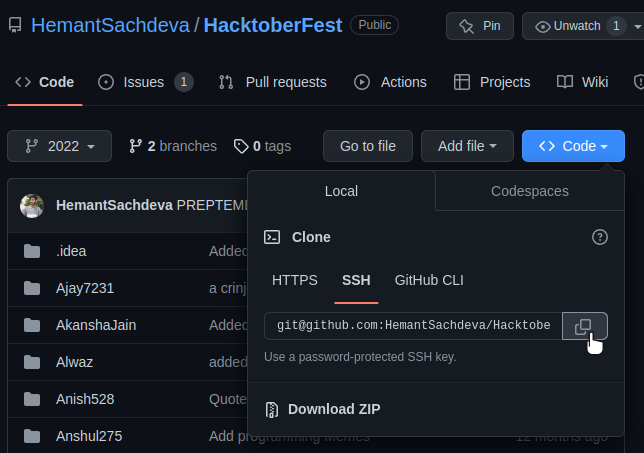Screen dimensions: 644x453
Task: Open the Ajay7231 folder
Action: pyautogui.click(x=85, y=288)
